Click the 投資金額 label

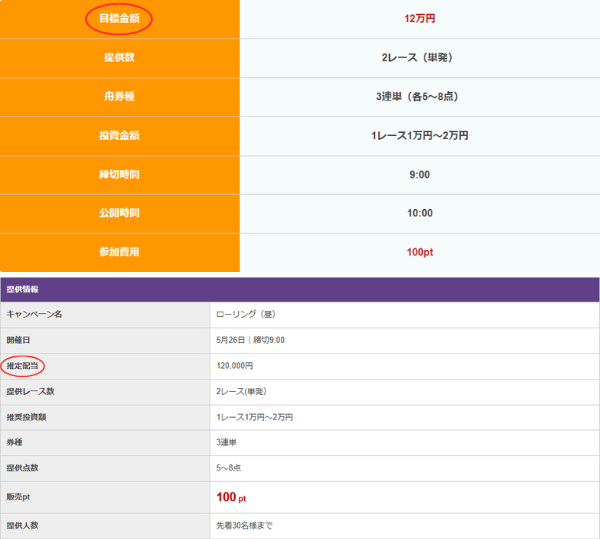click(x=119, y=135)
